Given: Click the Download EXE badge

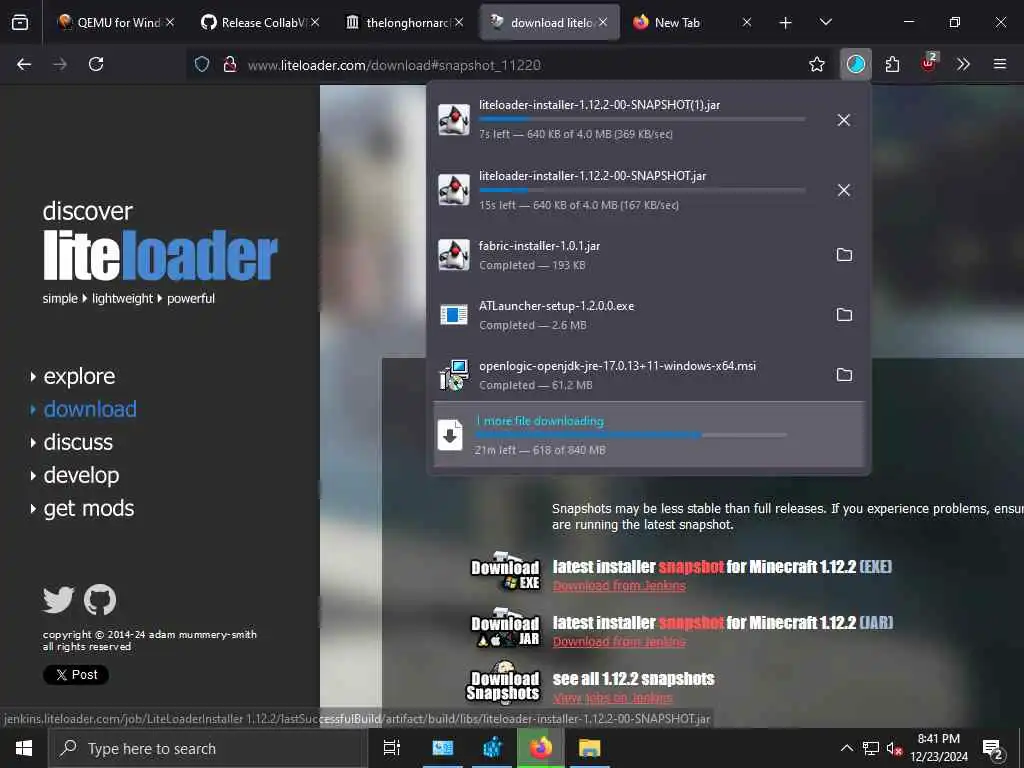Looking at the screenshot, I should 505,571.
